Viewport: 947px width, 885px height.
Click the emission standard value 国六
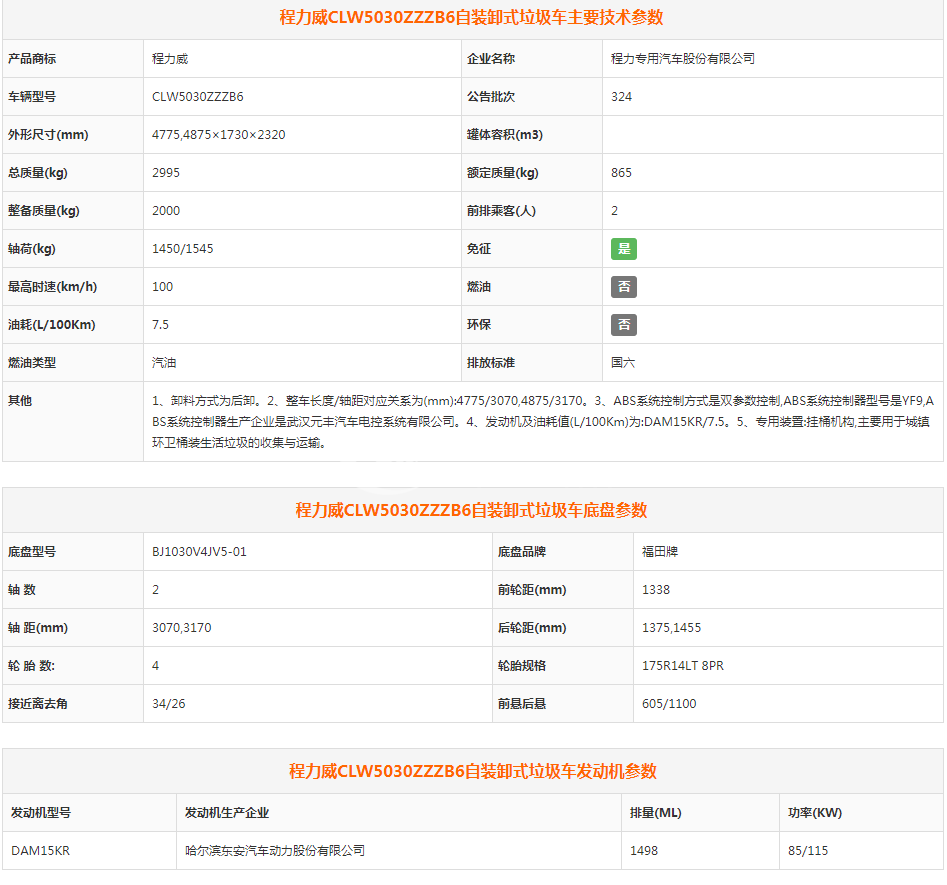623,363
